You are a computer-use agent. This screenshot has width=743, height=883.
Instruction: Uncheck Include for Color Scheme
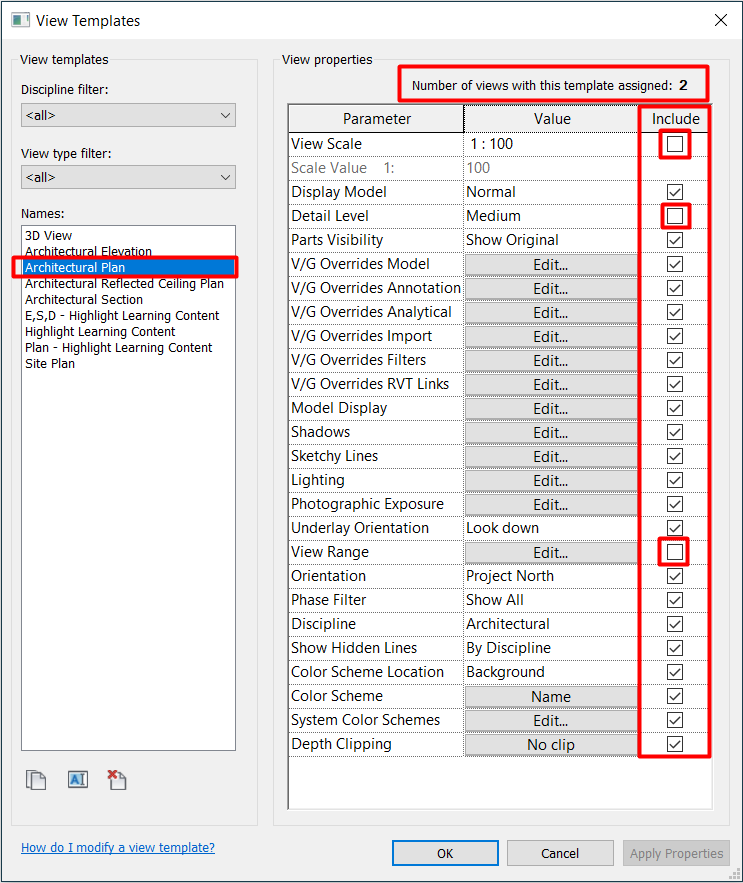tap(675, 696)
